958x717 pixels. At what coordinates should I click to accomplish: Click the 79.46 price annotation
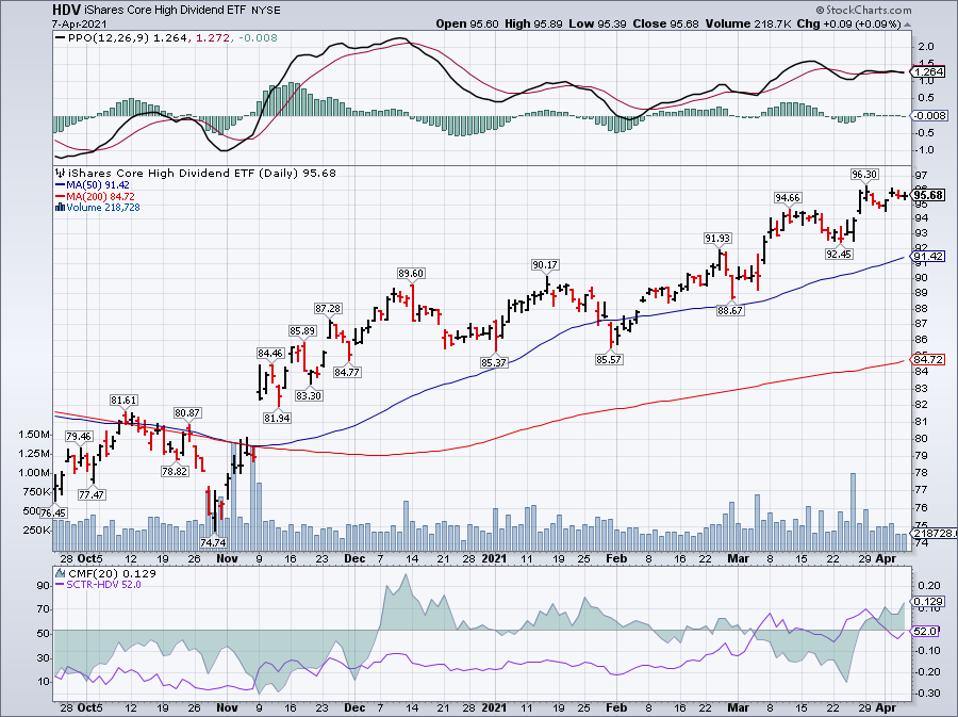point(79,437)
